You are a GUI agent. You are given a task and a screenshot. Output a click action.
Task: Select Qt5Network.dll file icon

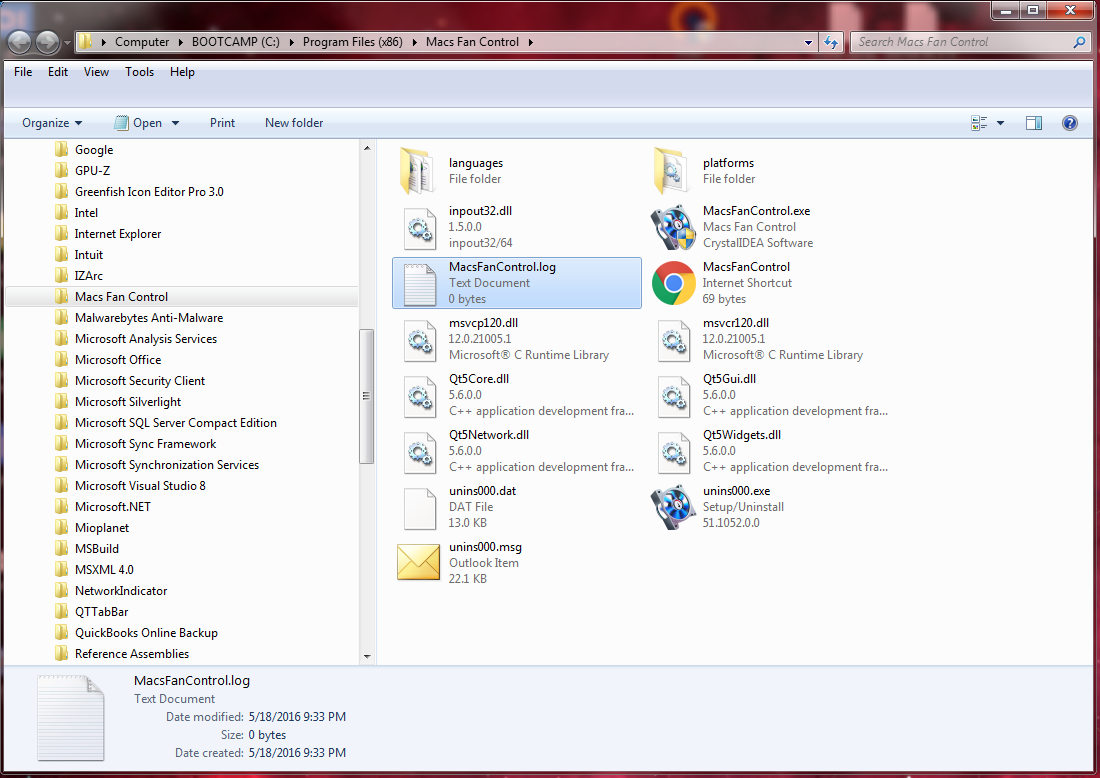[x=420, y=452]
